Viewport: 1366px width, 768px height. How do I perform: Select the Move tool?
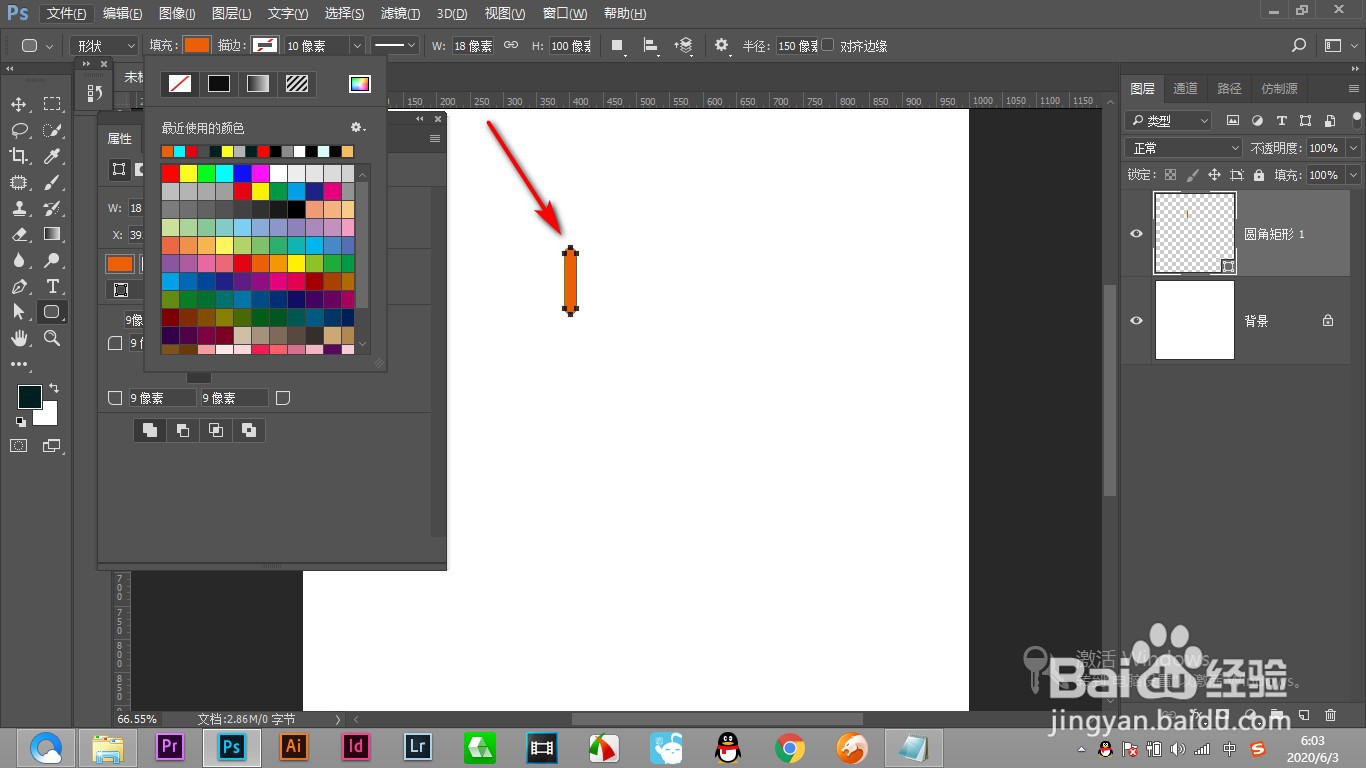click(19, 104)
